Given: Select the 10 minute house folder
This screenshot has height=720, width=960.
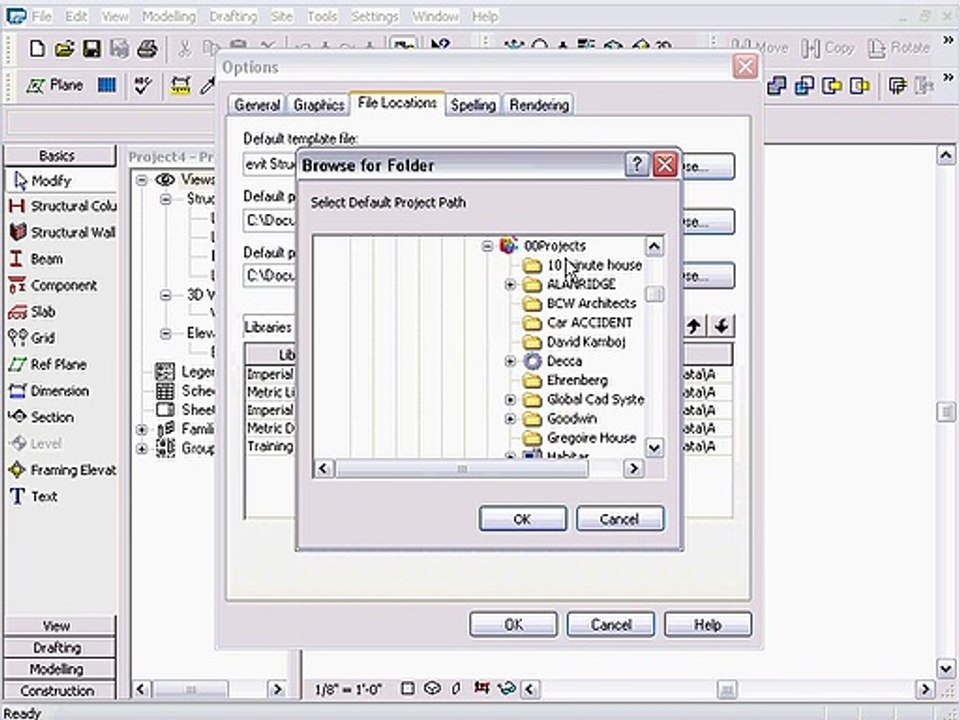Looking at the screenshot, I should click(x=583, y=266).
